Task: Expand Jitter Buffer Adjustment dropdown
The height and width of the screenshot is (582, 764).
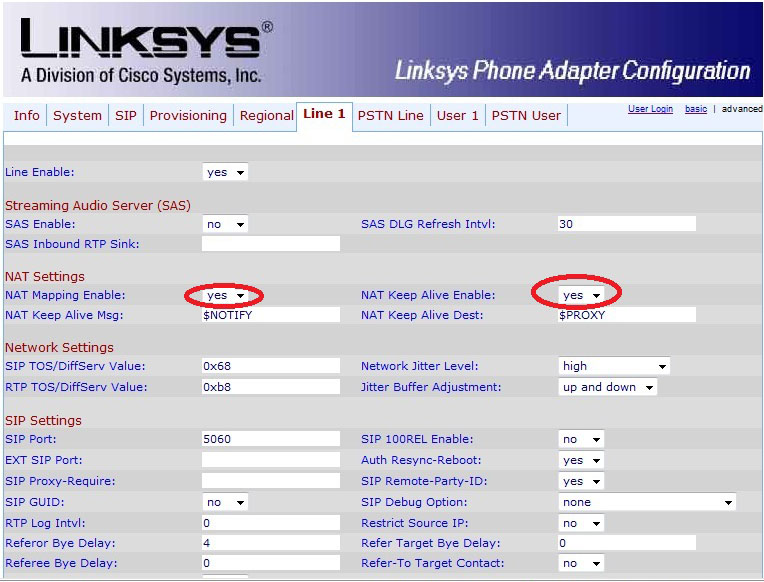Action: pyautogui.click(x=607, y=387)
